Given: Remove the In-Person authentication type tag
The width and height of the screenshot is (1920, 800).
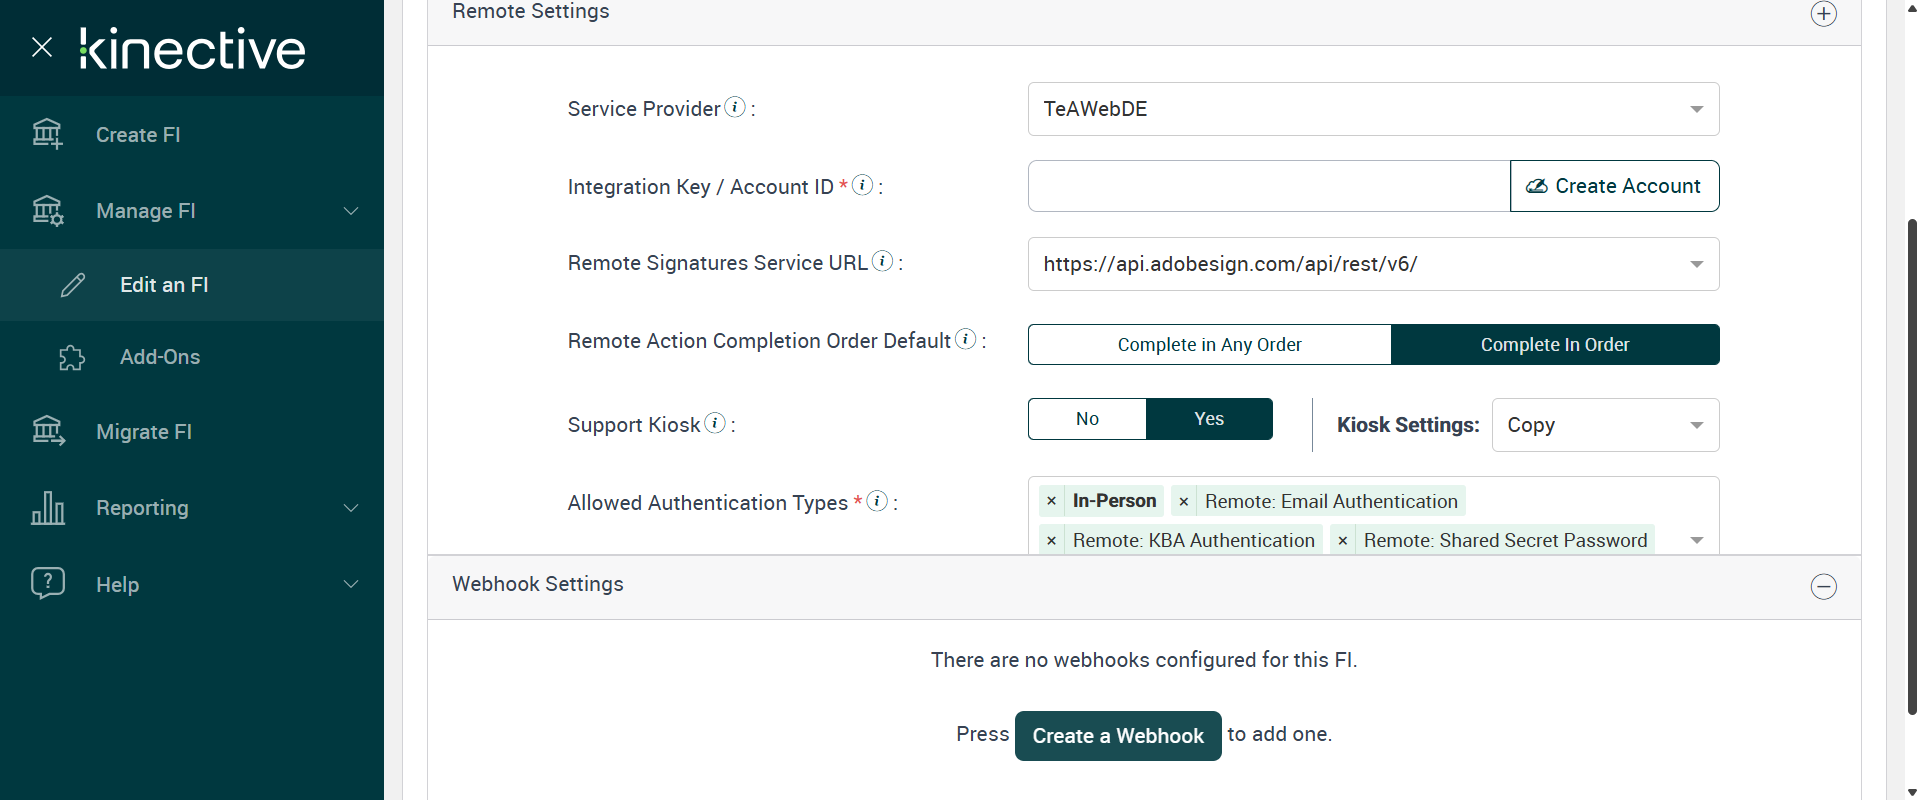Looking at the screenshot, I should pos(1051,501).
